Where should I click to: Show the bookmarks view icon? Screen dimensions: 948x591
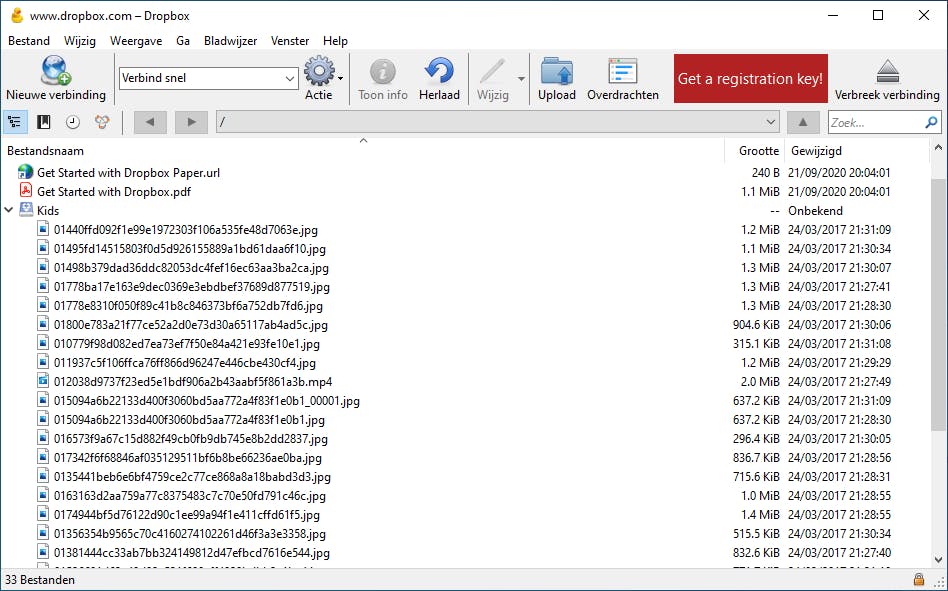tap(44, 122)
